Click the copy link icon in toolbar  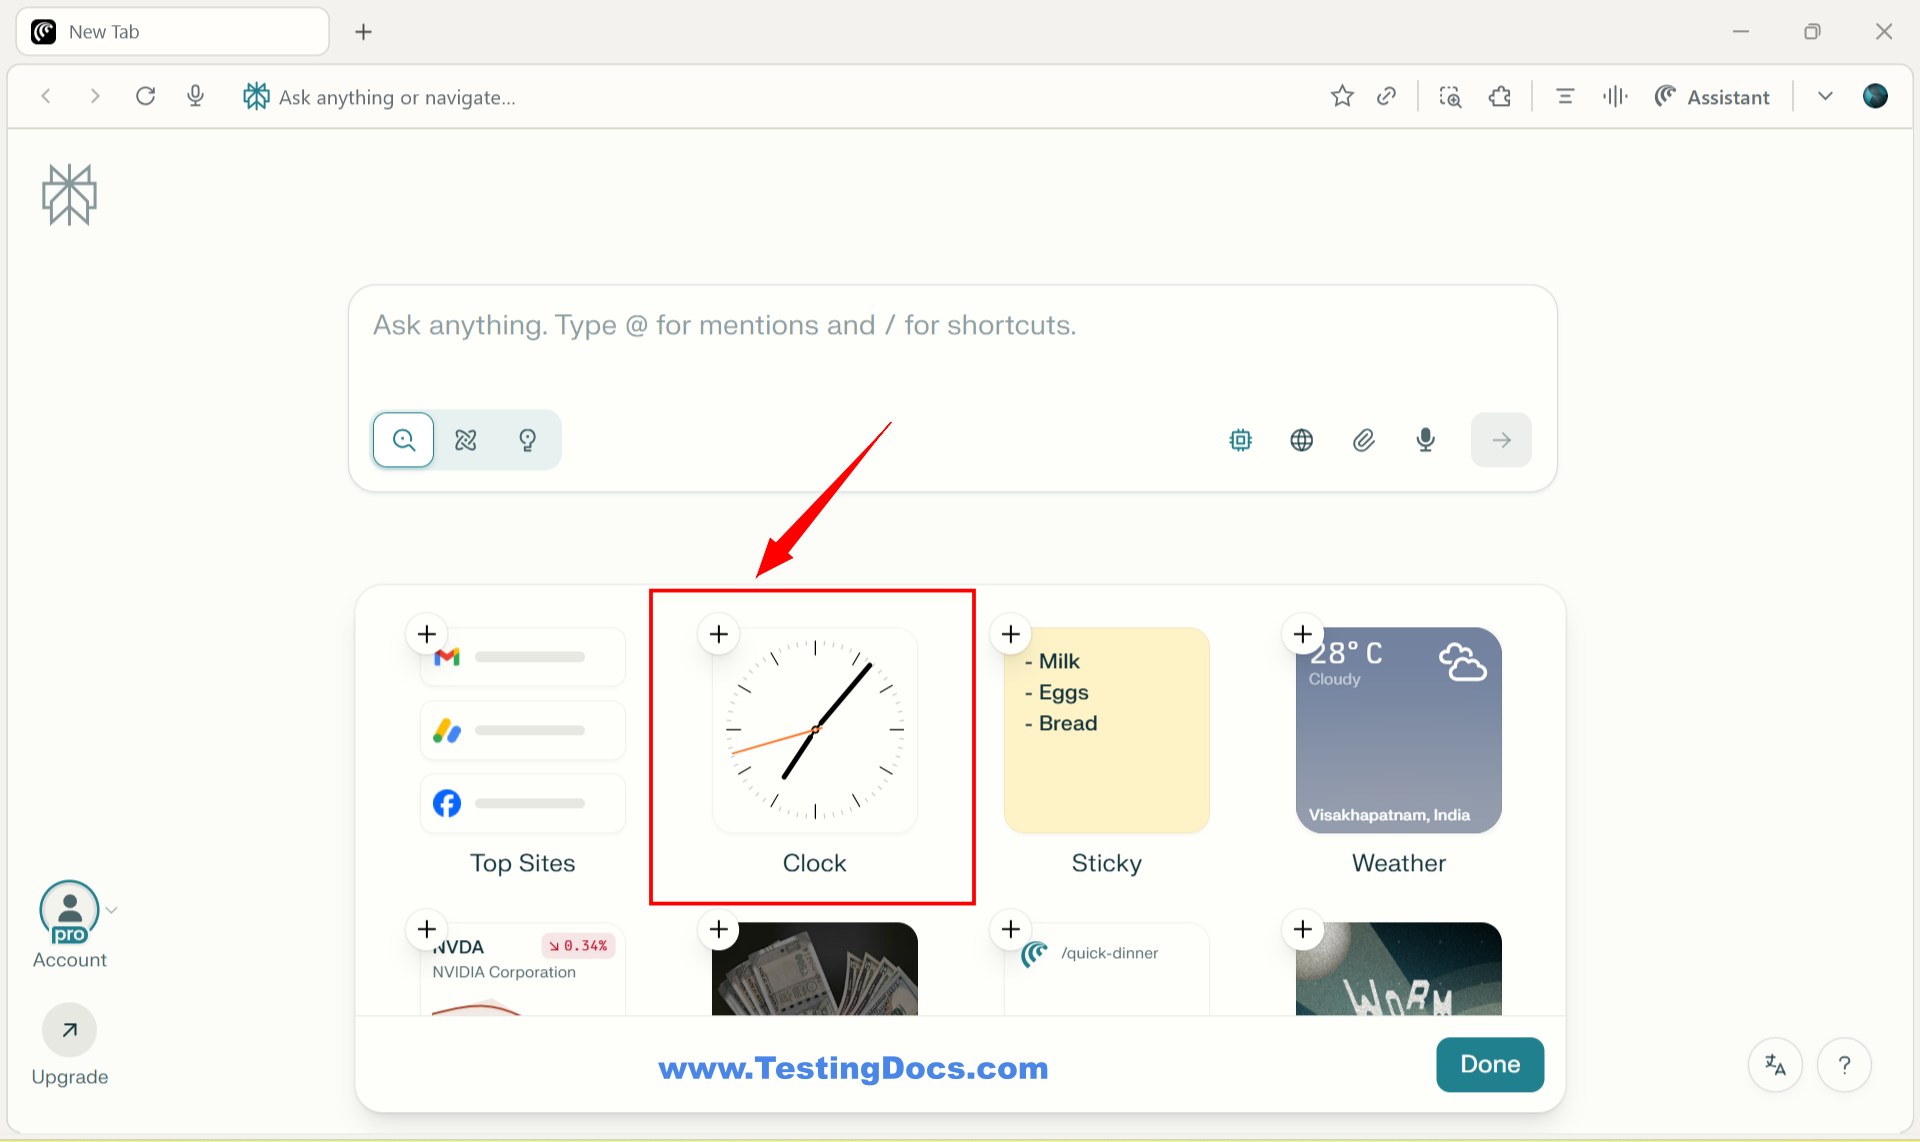(x=1386, y=96)
